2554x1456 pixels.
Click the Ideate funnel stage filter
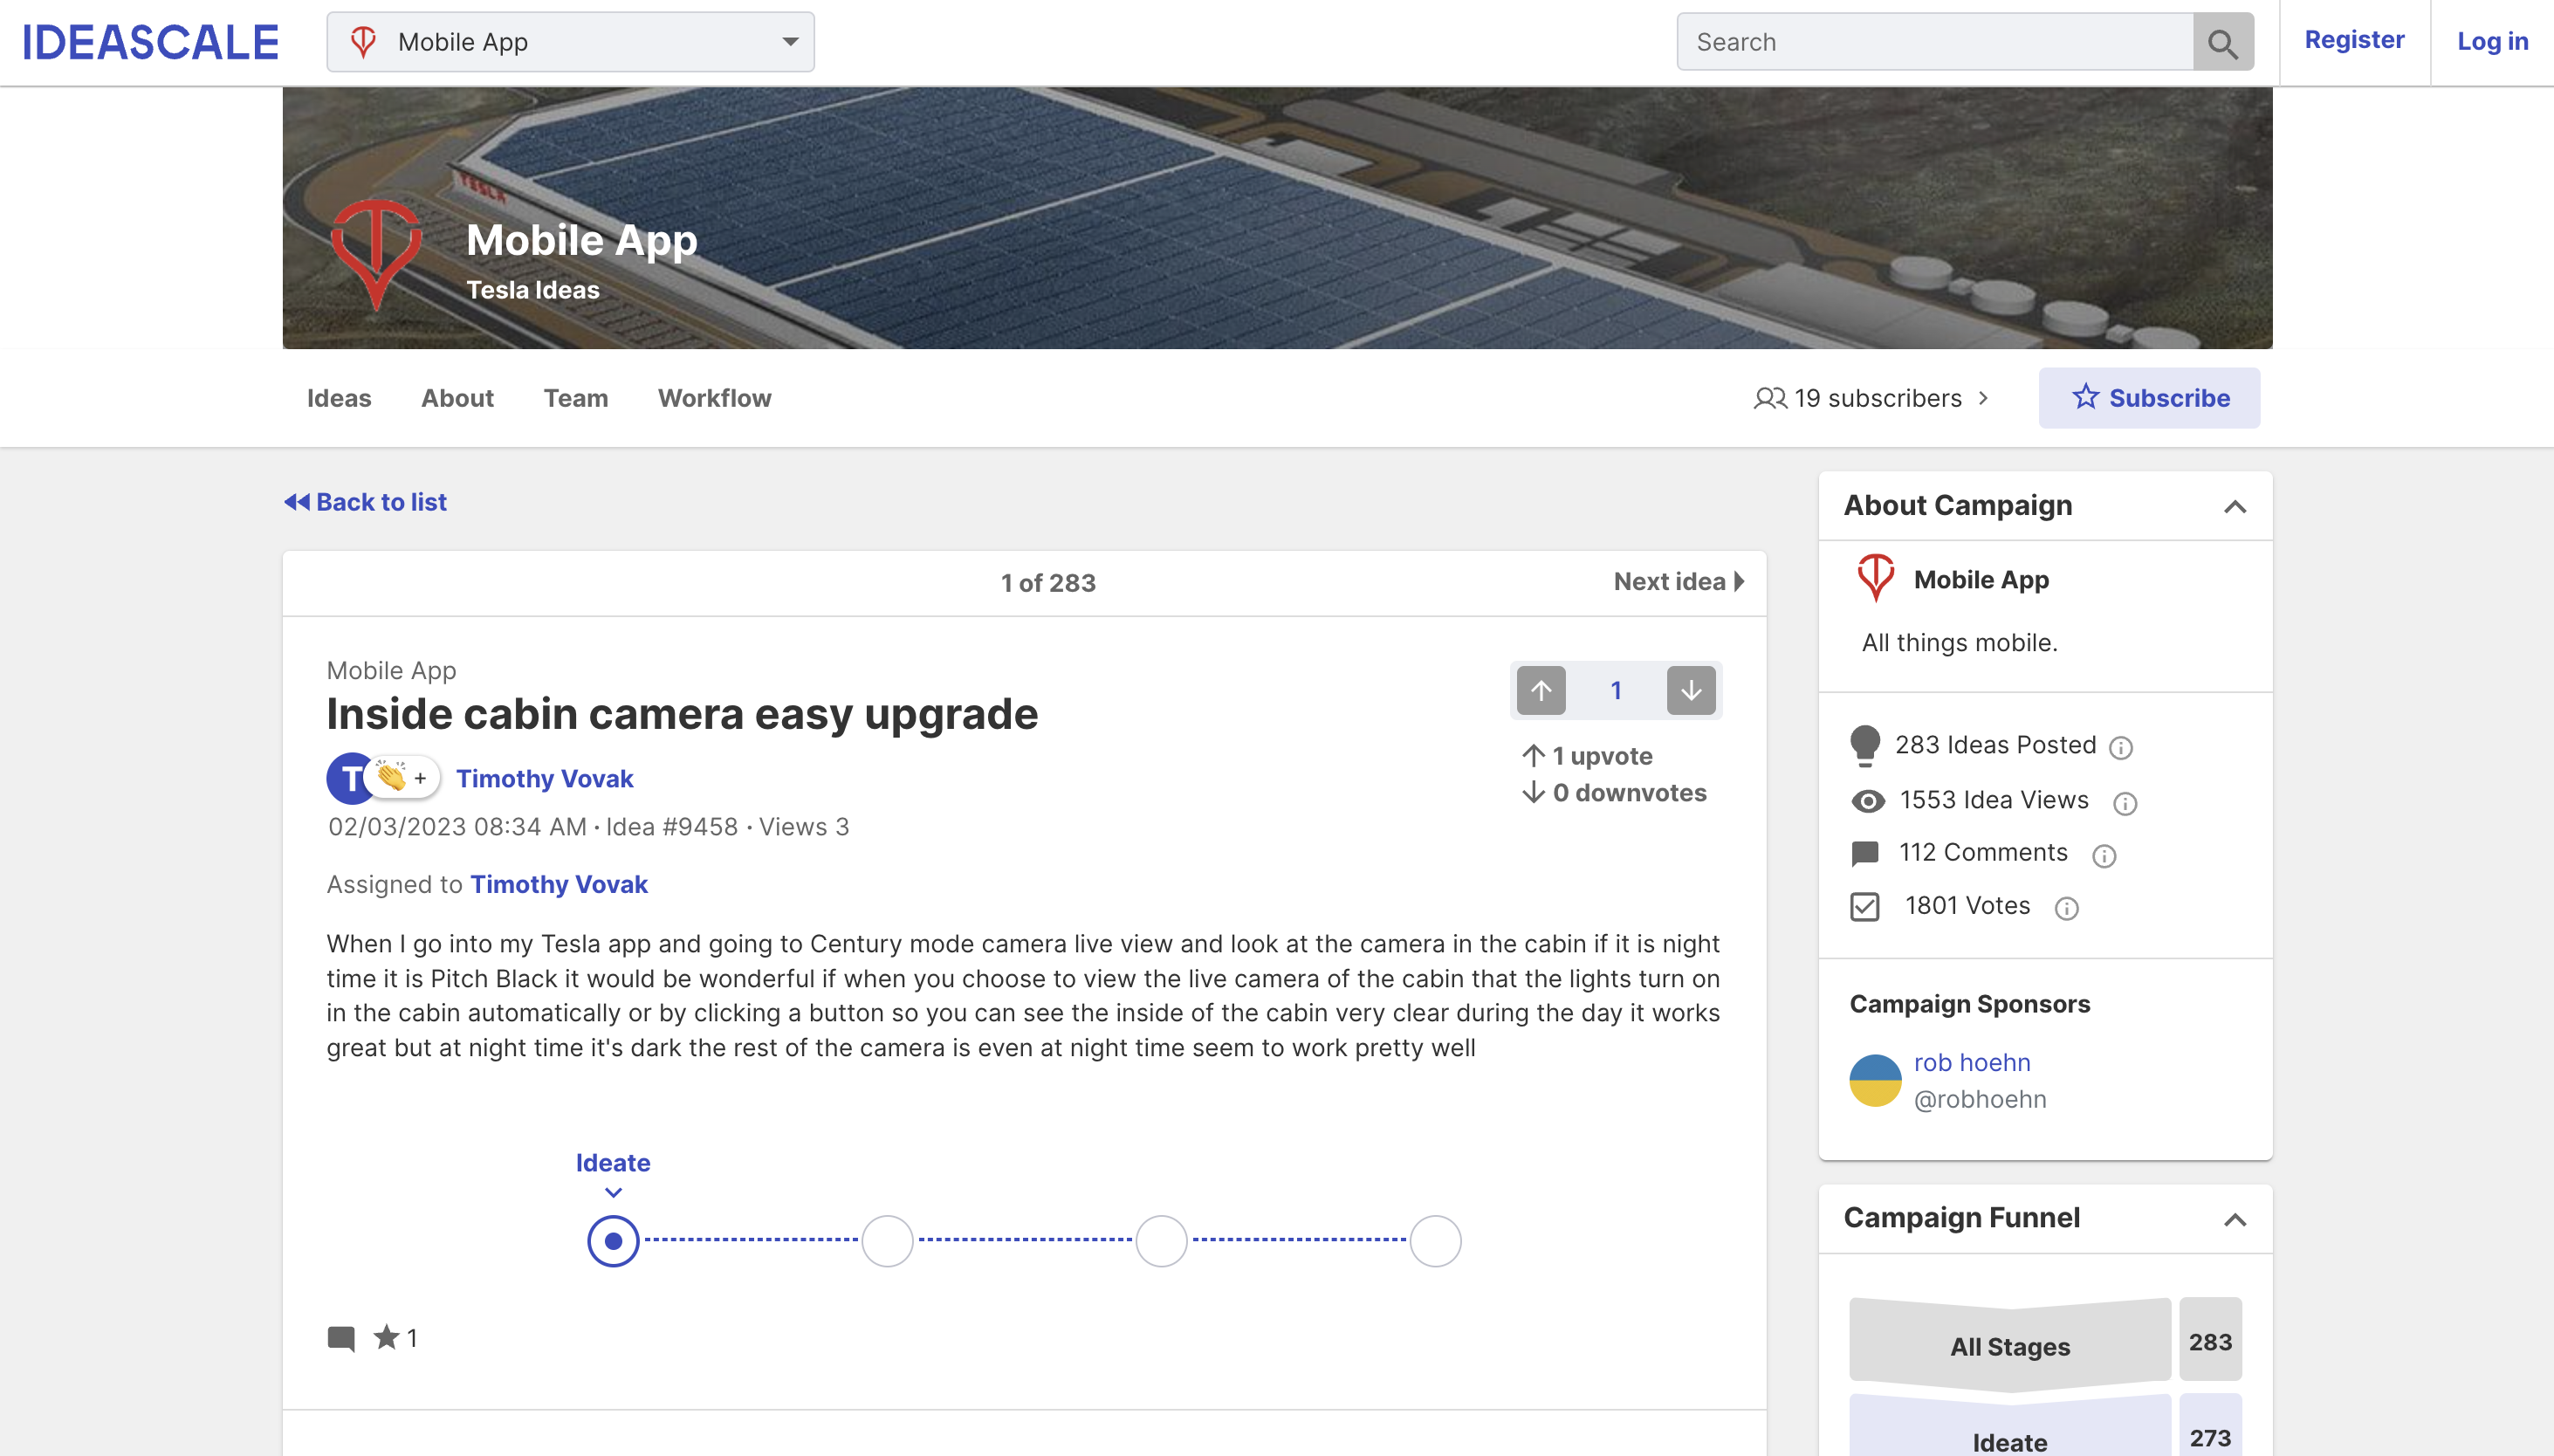point(2008,1433)
